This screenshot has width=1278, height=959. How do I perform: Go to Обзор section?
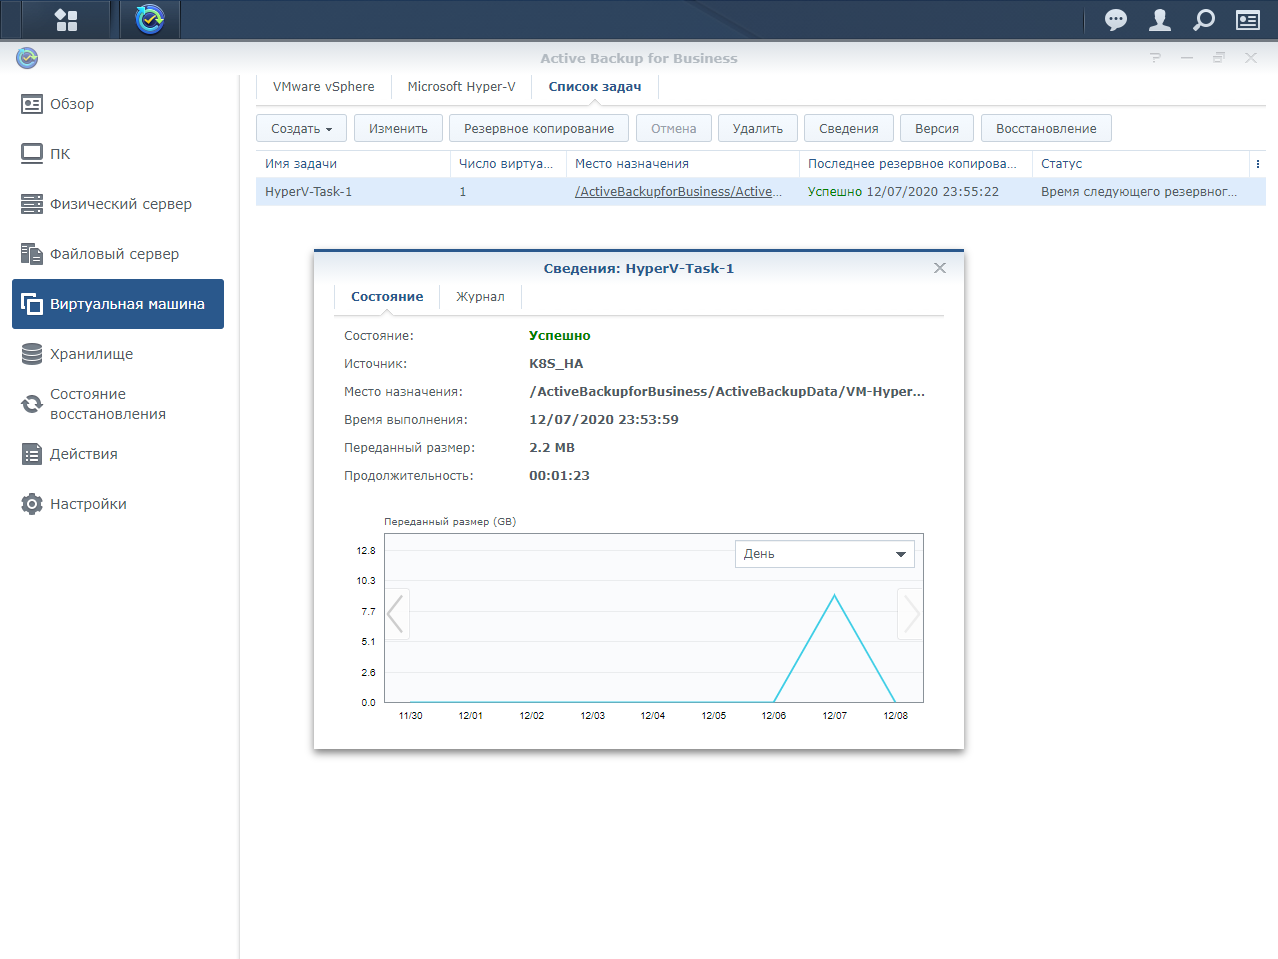pos(118,104)
